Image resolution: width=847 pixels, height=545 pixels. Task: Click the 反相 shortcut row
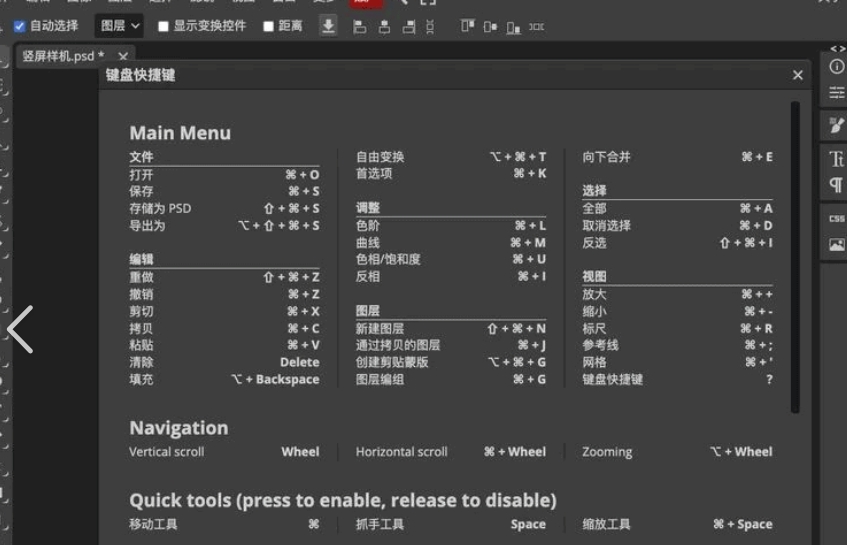(451, 277)
